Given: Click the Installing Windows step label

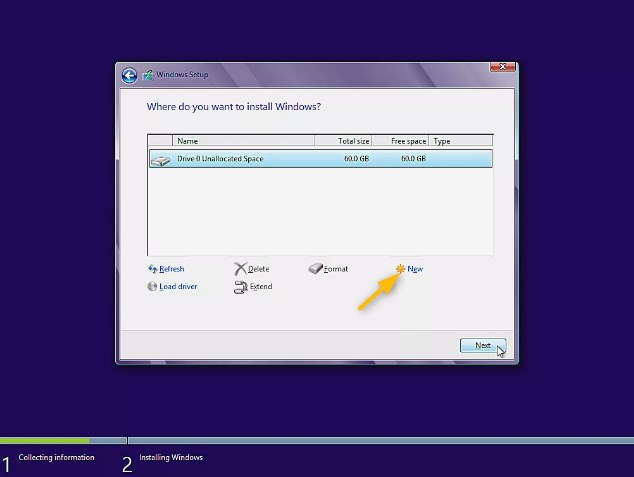Looking at the screenshot, I should coord(171,457).
